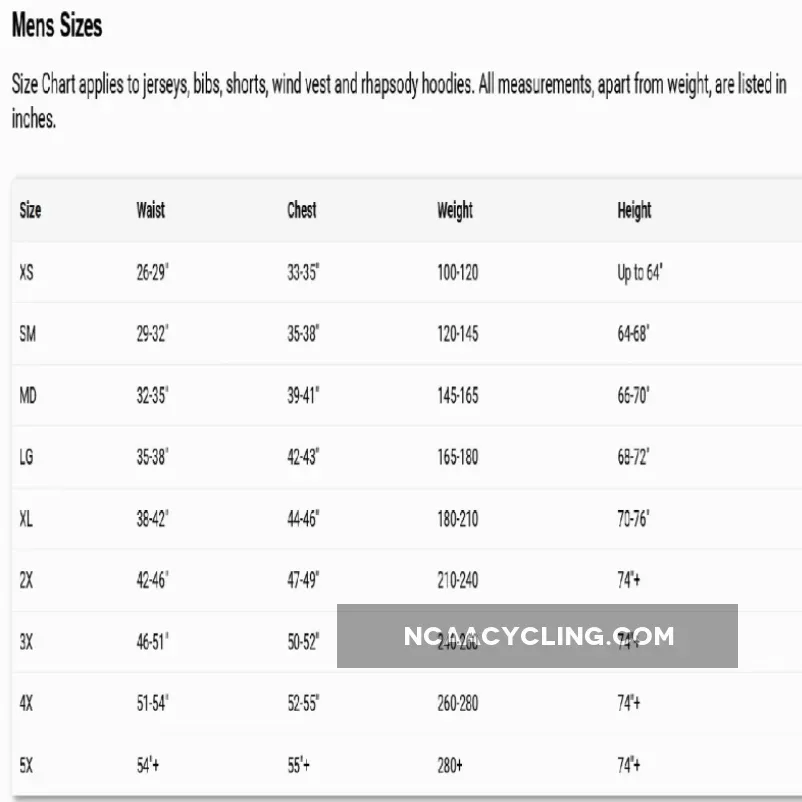Click the Mens Sizes heading

point(56,26)
